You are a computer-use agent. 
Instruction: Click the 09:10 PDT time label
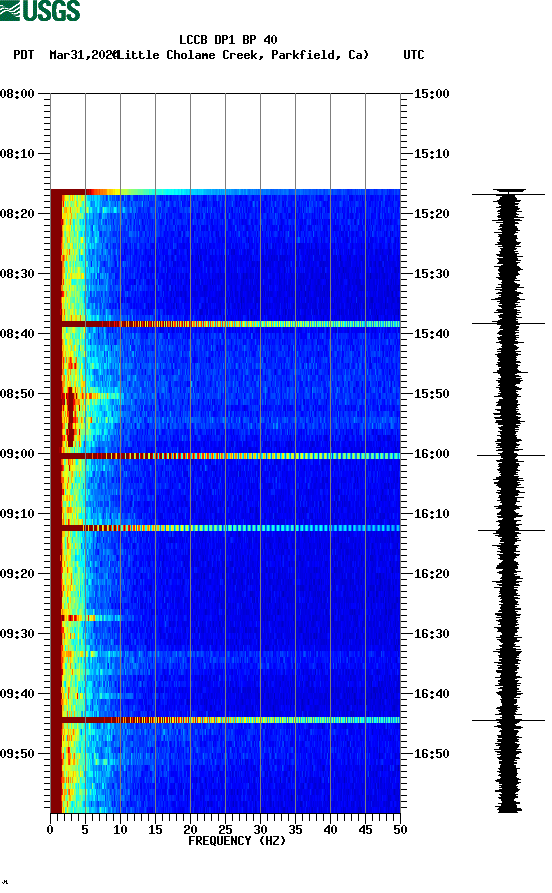(18, 514)
